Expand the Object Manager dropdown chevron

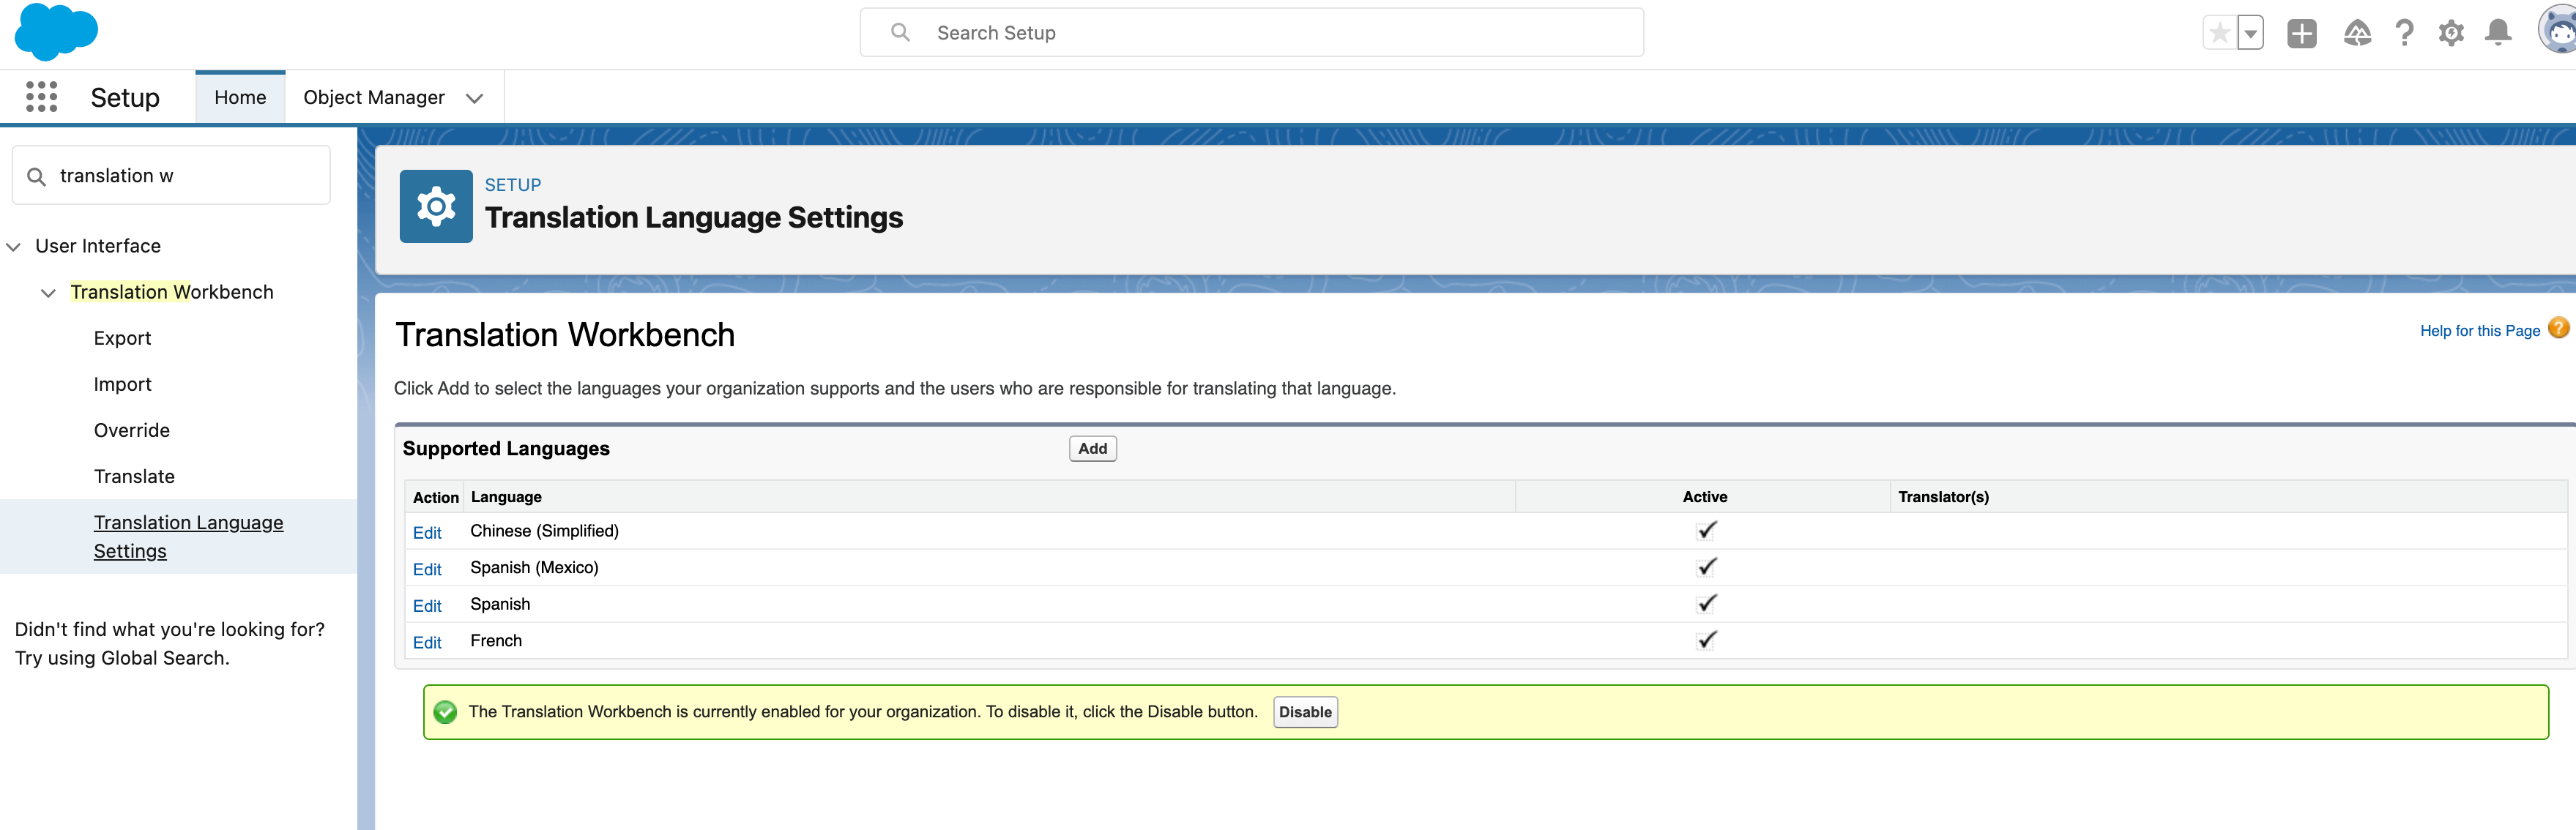(x=475, y=98)
